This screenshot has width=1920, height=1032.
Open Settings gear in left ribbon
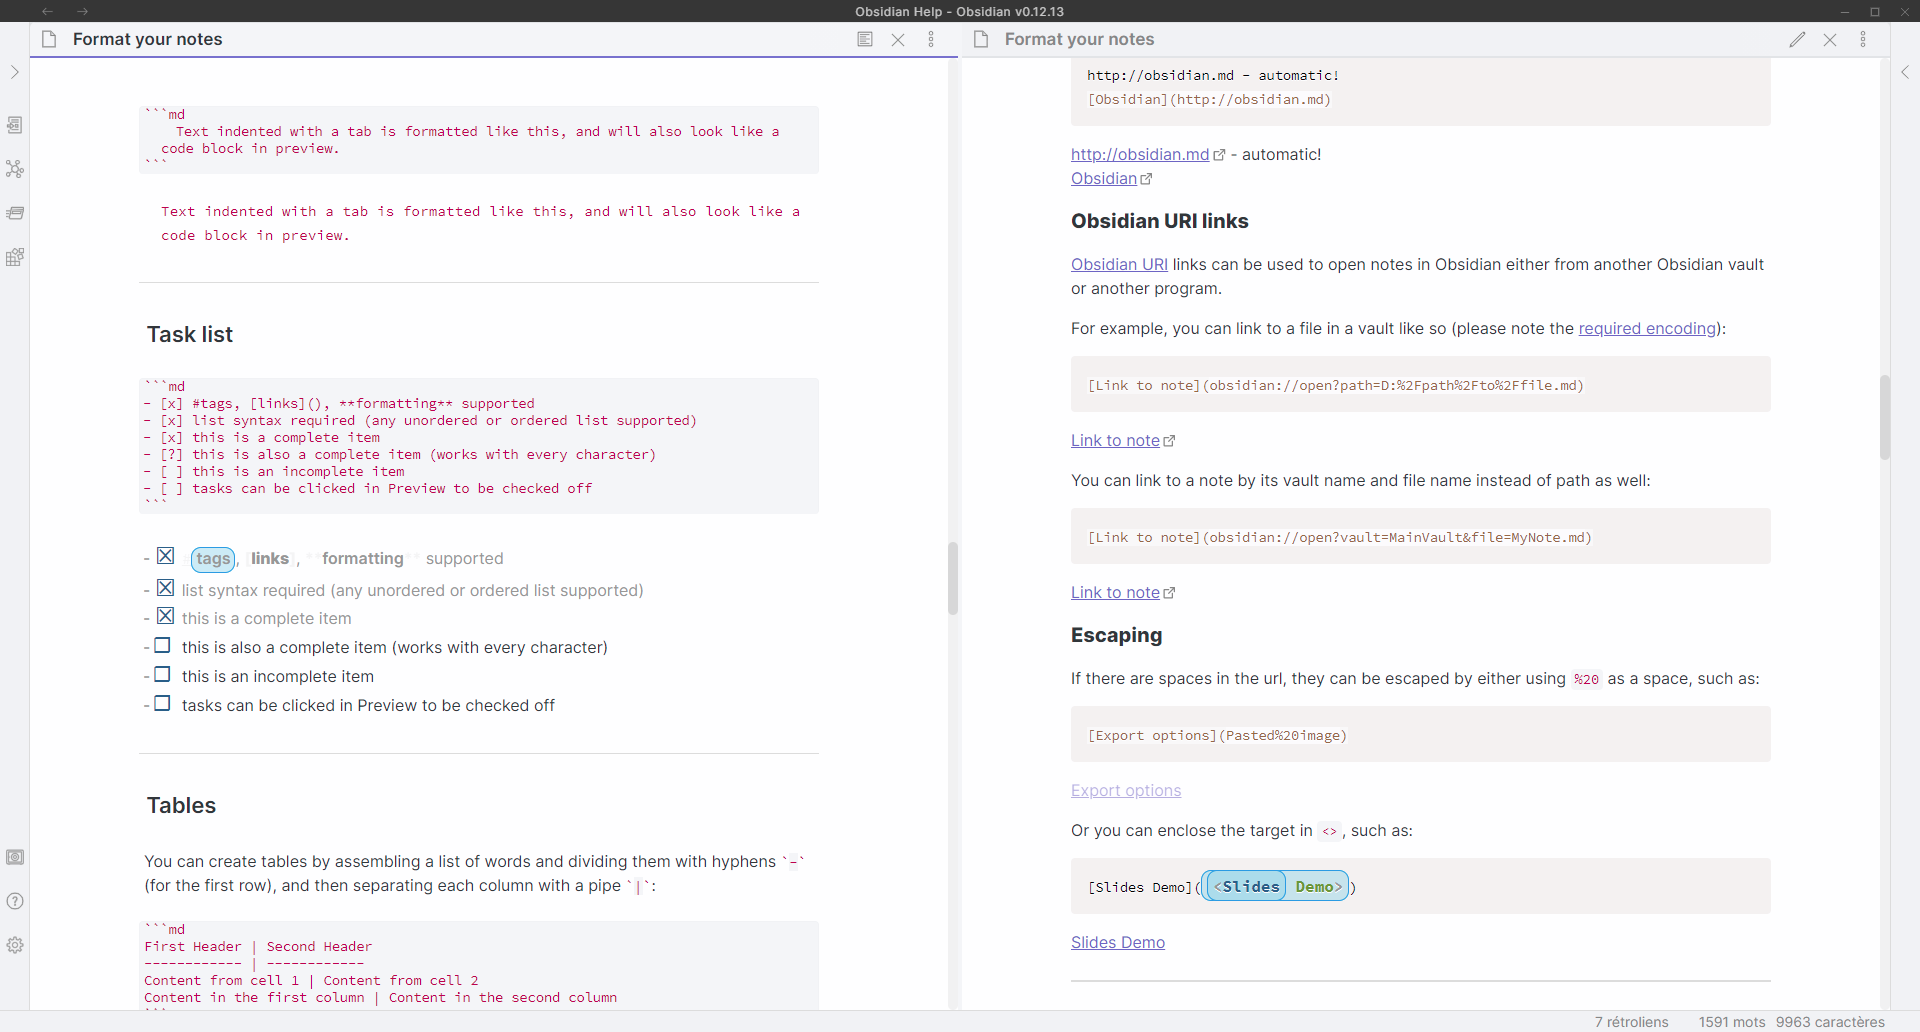tap(15, 945)
